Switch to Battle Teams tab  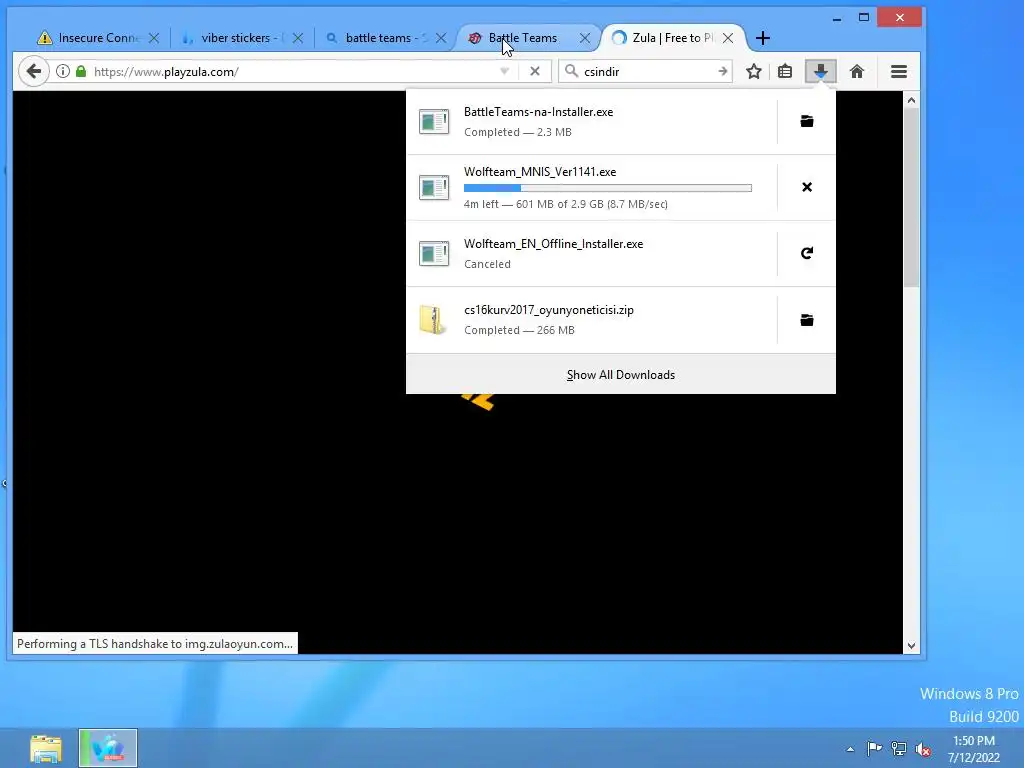pos(521,38)
